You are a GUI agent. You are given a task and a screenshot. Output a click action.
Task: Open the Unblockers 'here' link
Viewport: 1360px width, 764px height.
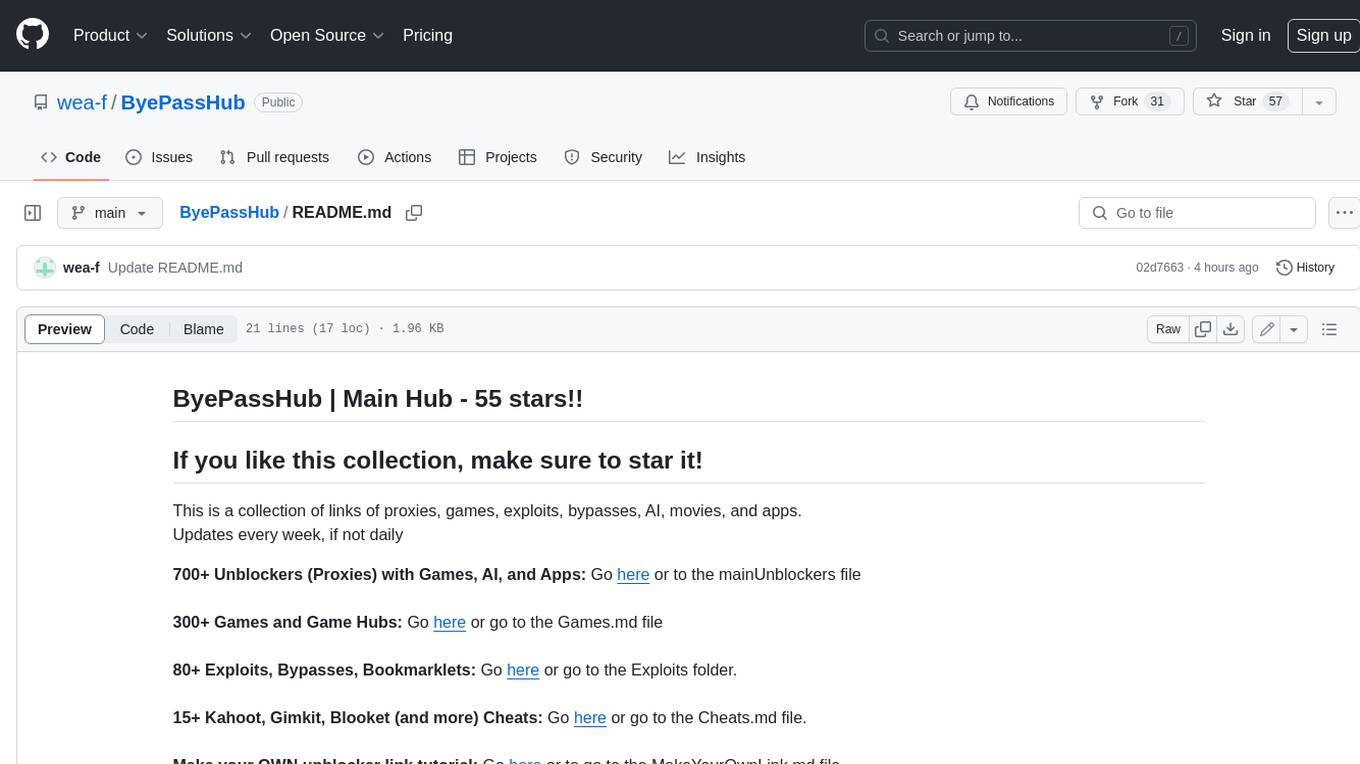633,574
